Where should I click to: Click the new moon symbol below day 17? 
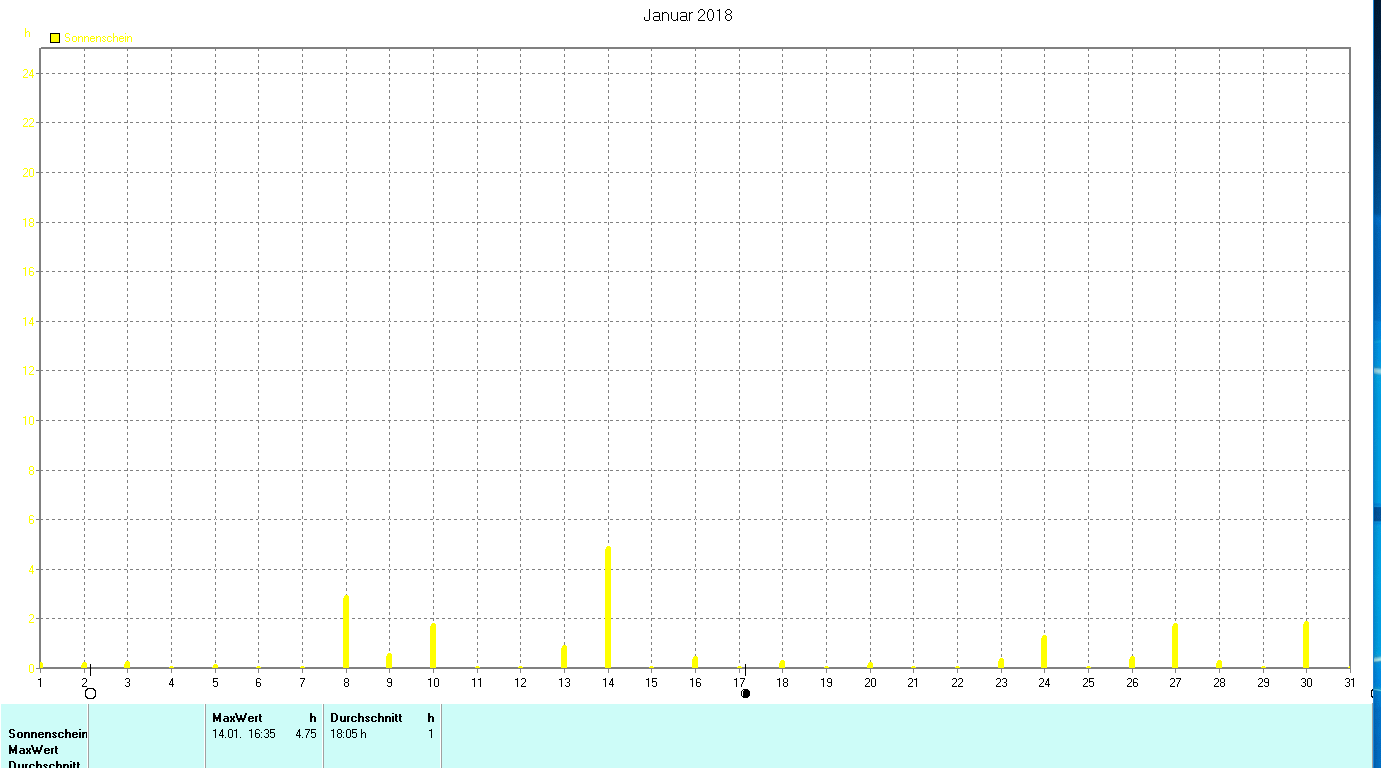pyautogui.click(x=745, y=693)
